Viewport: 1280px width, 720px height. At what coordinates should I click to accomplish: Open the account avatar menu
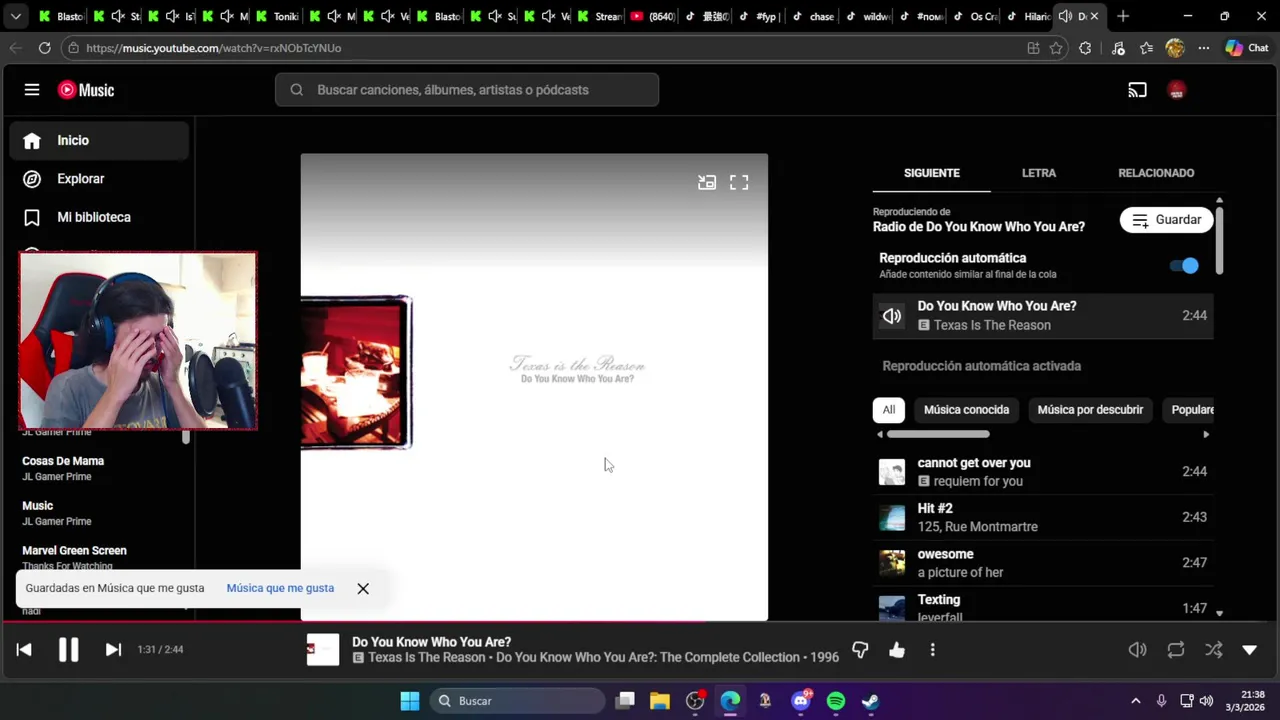click(x=1177, y=90)
